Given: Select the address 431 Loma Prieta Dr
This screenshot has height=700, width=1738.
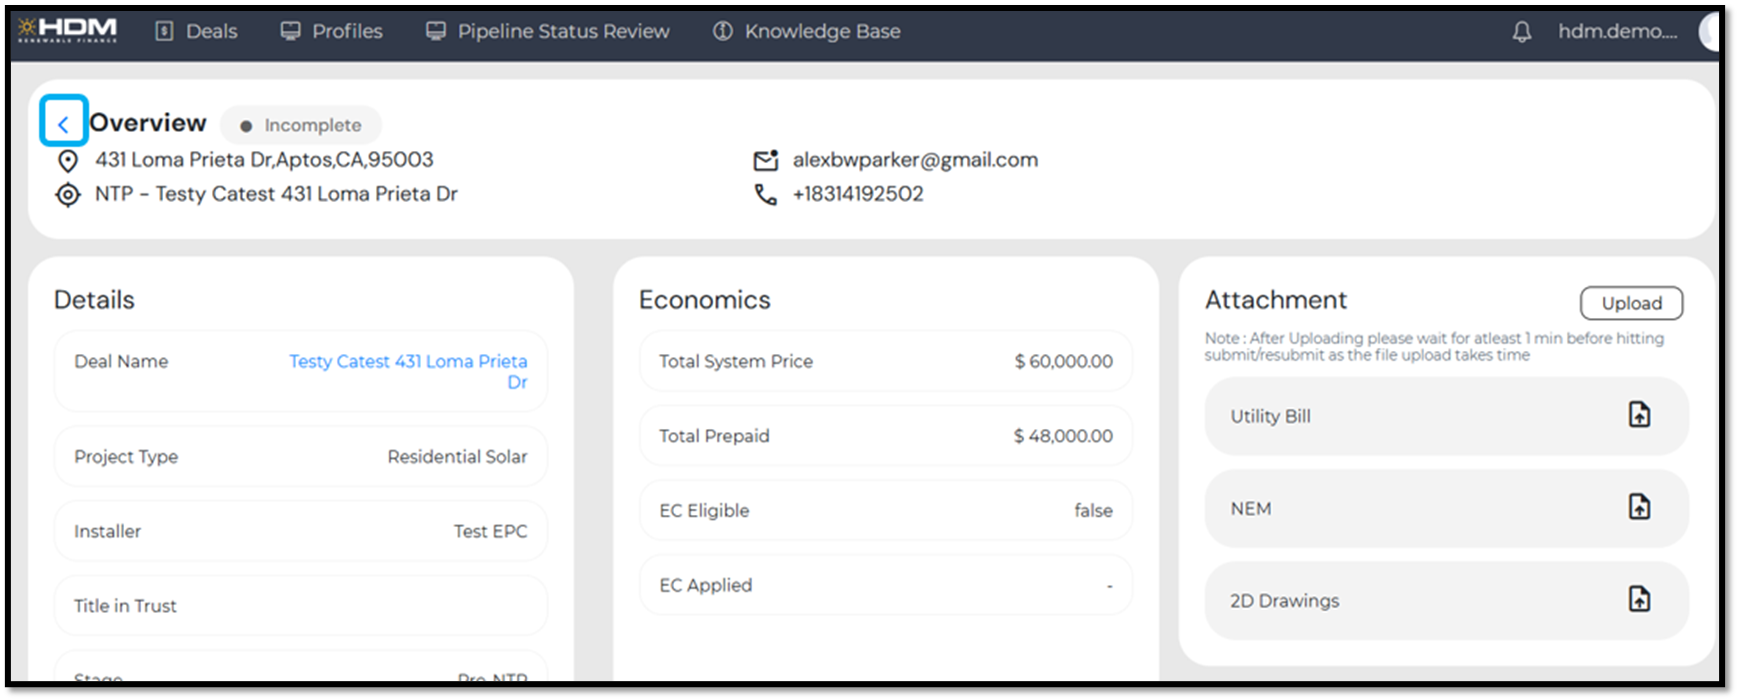Looking at the screenshot, I should click(264, 160).
